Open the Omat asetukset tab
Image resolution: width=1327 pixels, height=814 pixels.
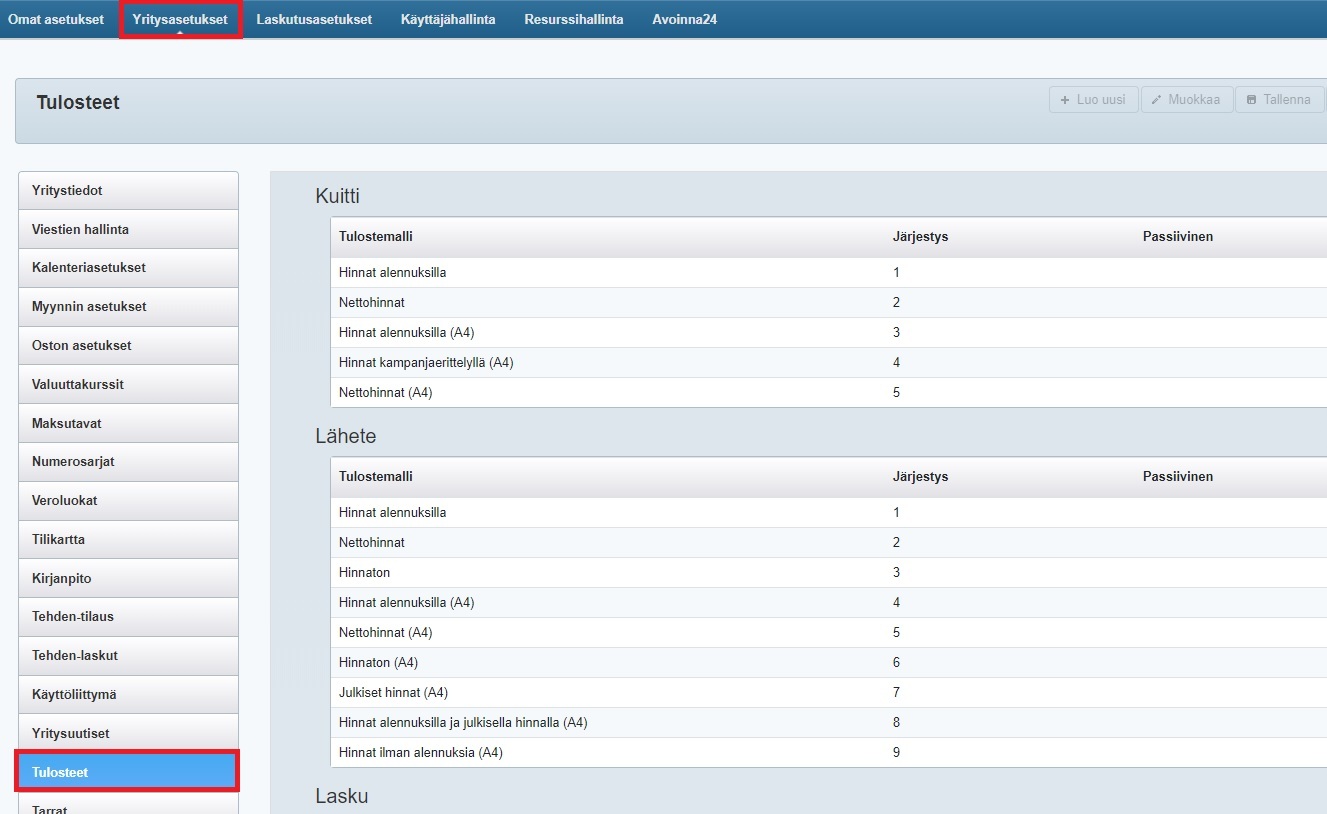point(56,19)
